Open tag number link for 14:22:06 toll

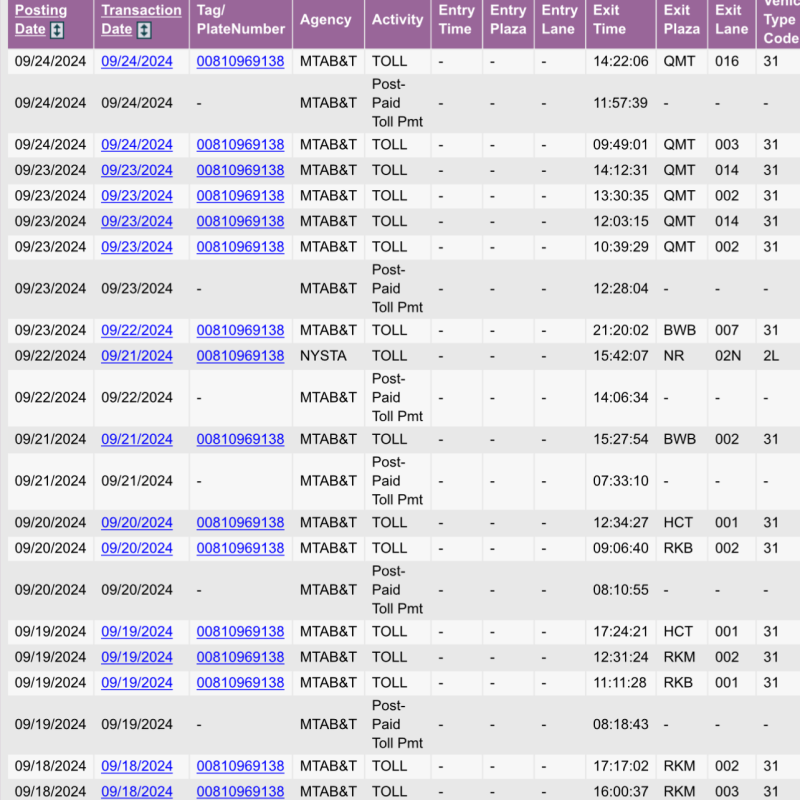point(240,61)
